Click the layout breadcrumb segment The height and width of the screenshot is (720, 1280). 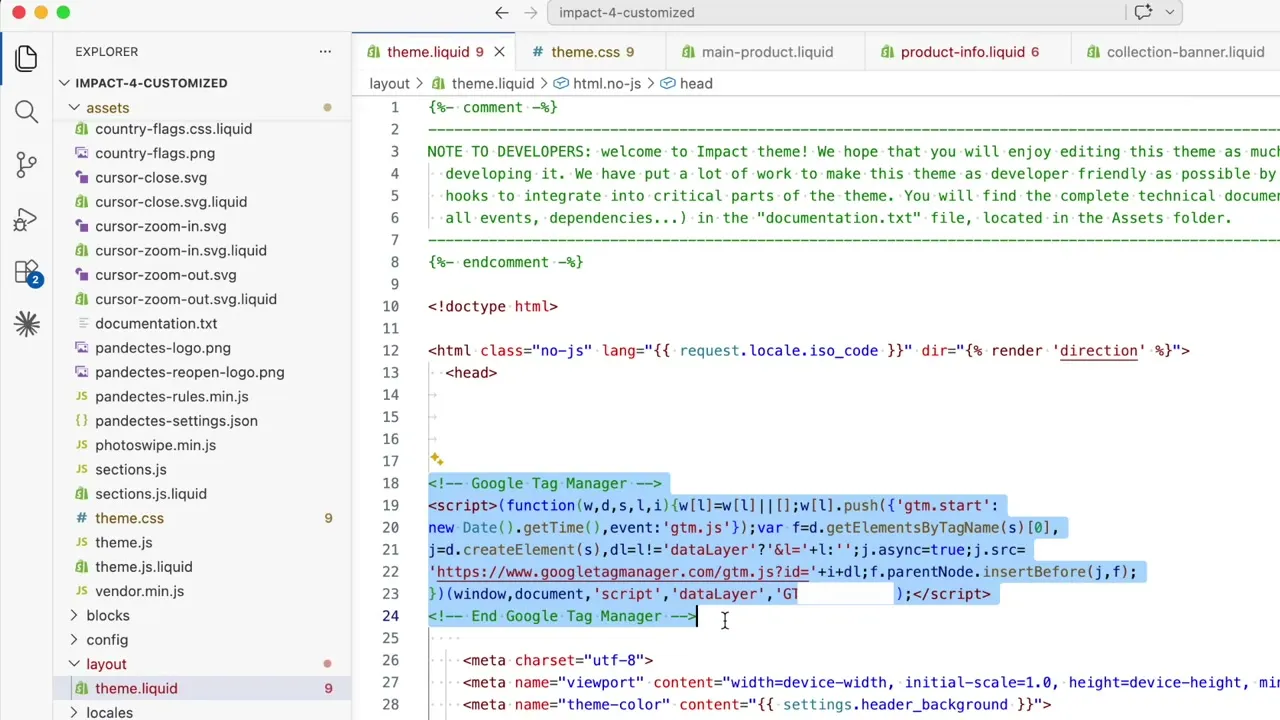[389, 83]
